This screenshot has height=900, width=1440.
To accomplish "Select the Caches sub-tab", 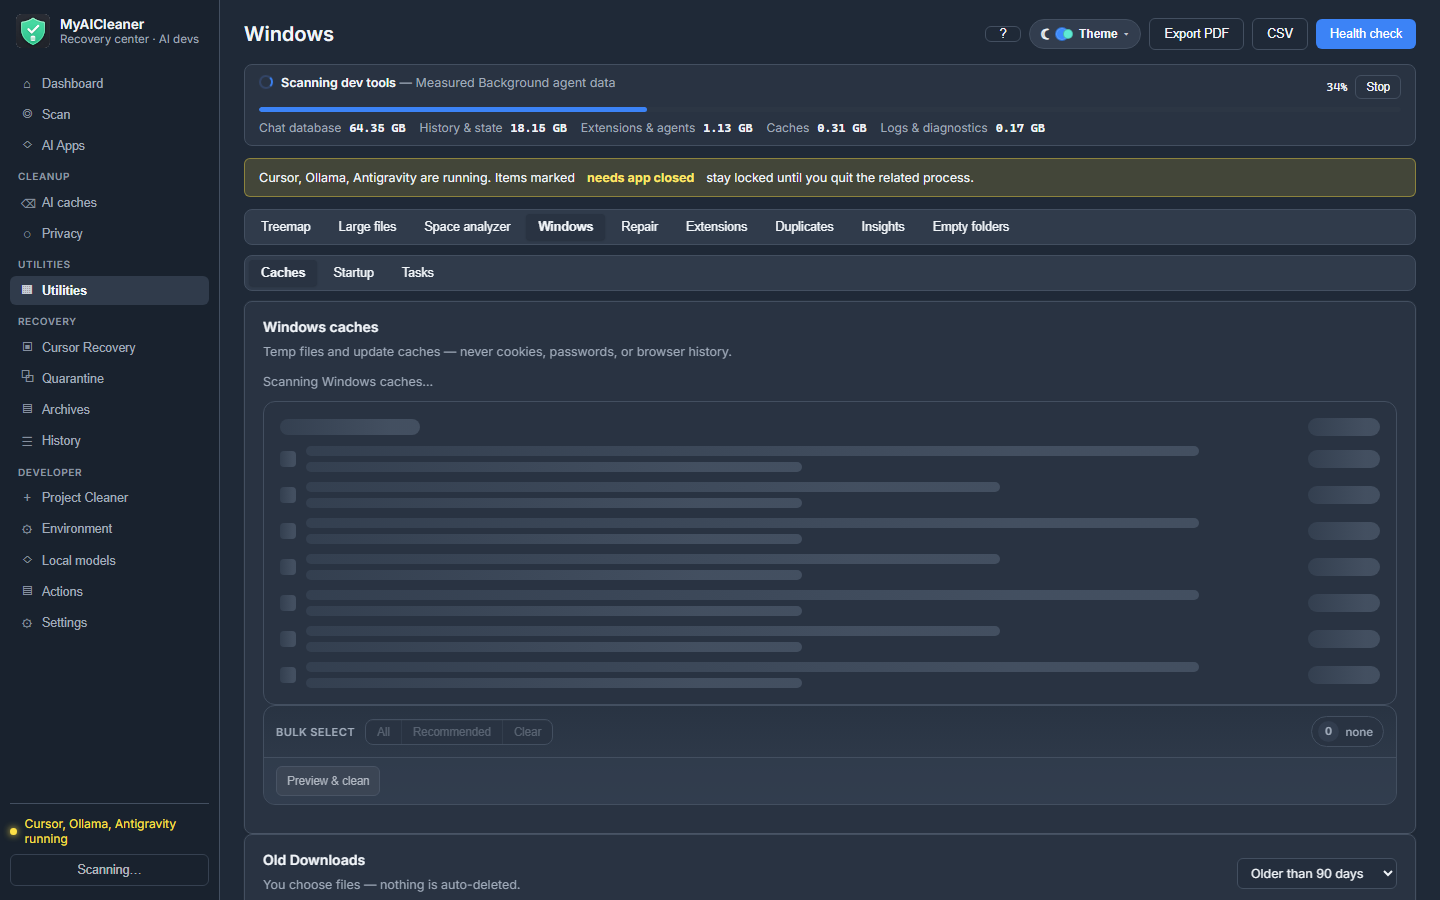I will [x=283, y=273].
